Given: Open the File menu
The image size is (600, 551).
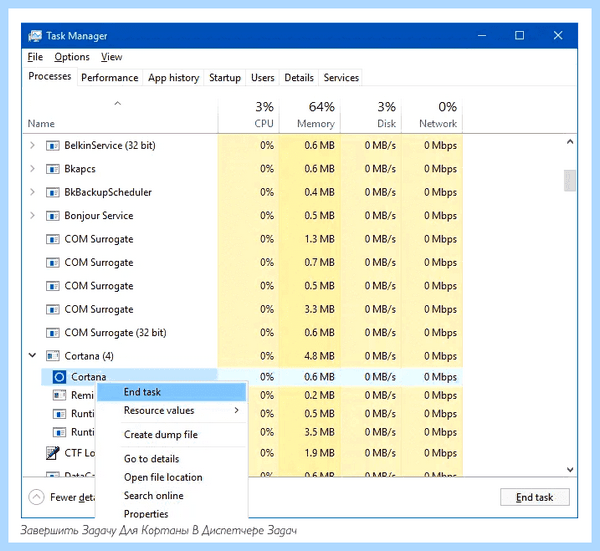Looking at the screenshot, I should point(35,57).
